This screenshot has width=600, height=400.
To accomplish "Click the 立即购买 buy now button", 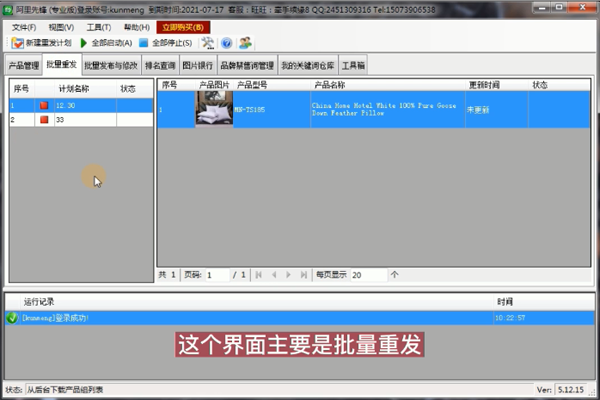I will 183,27.
